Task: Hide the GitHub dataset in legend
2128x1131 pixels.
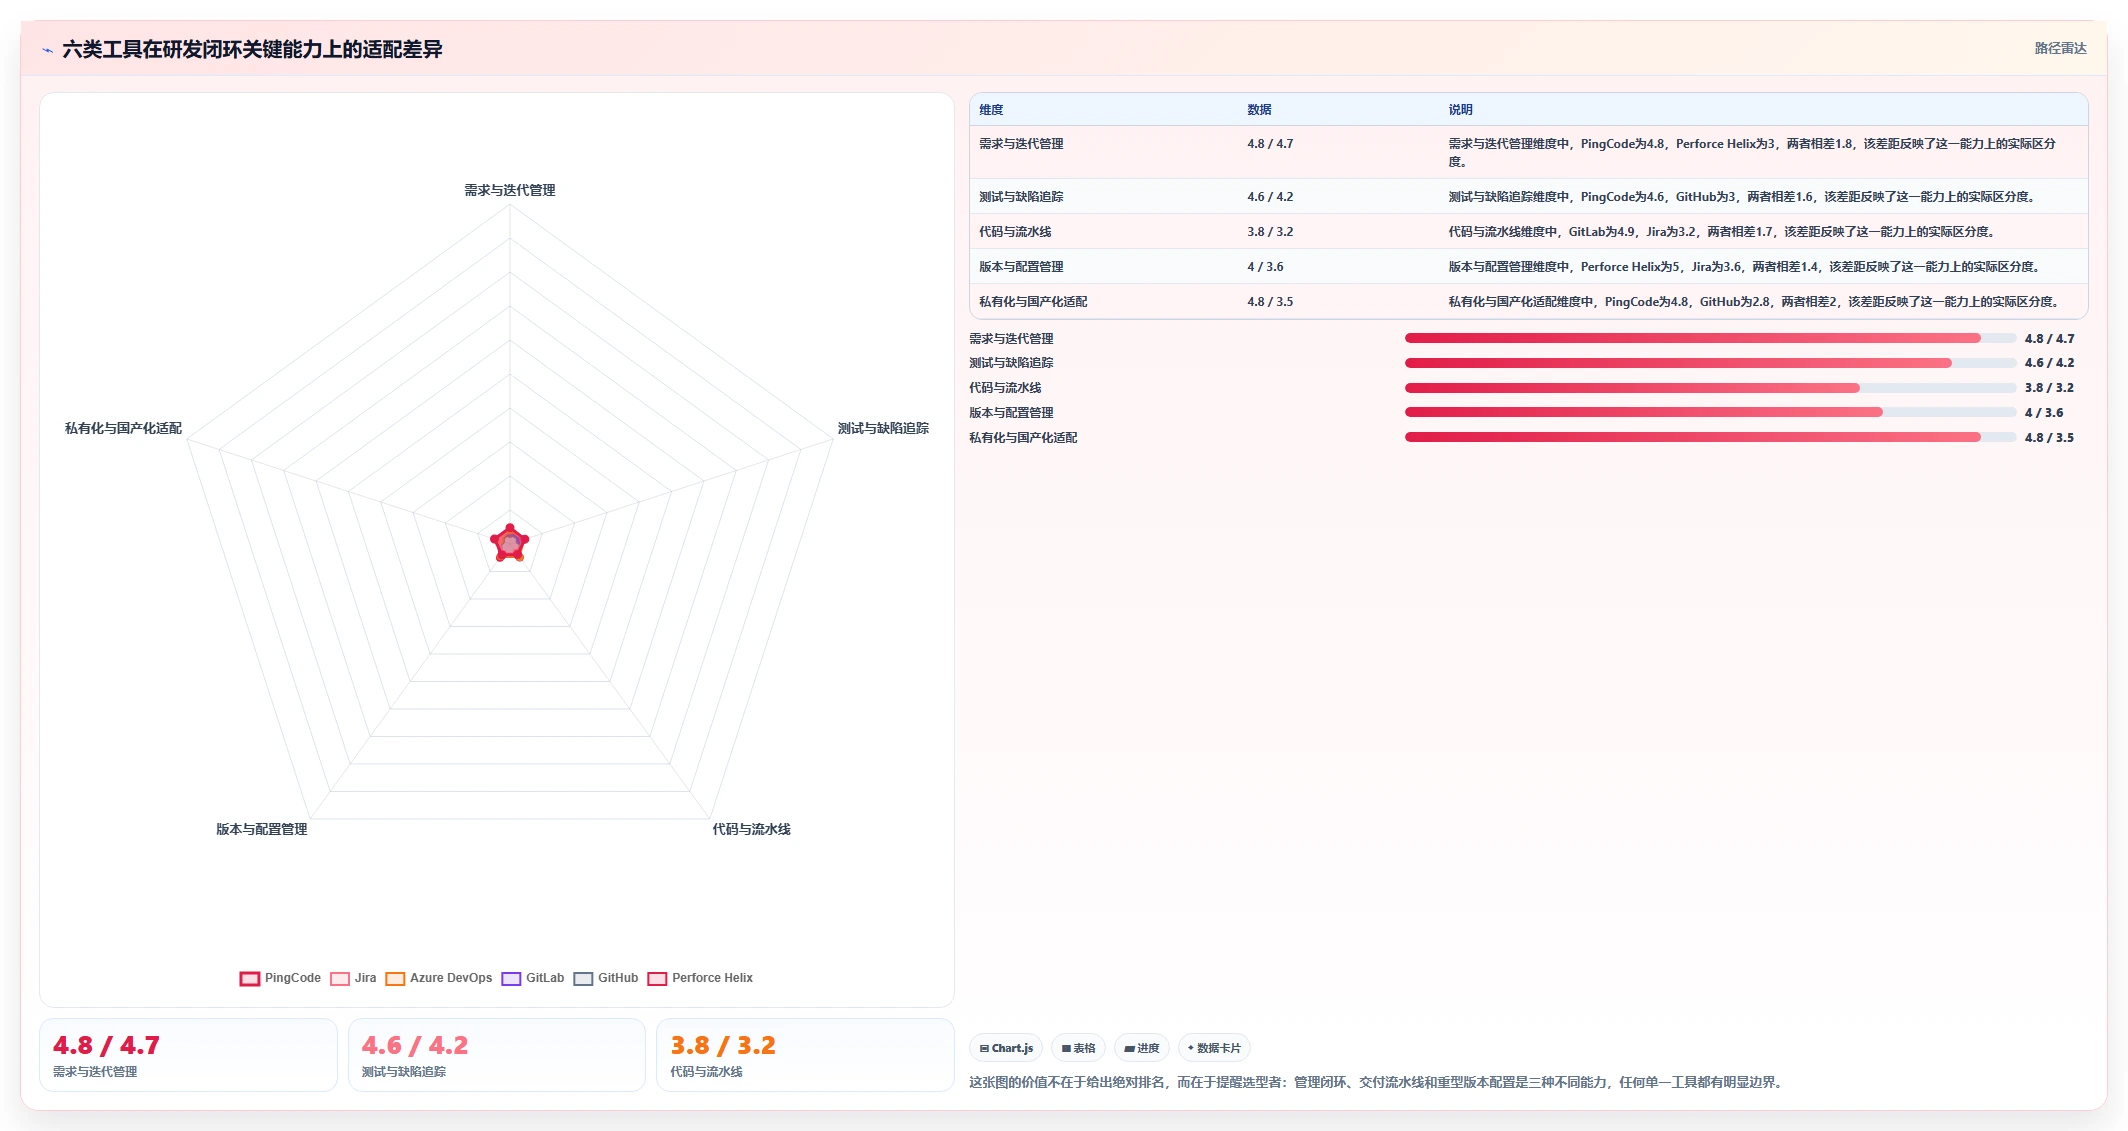Action: click(x=605, y=978)
